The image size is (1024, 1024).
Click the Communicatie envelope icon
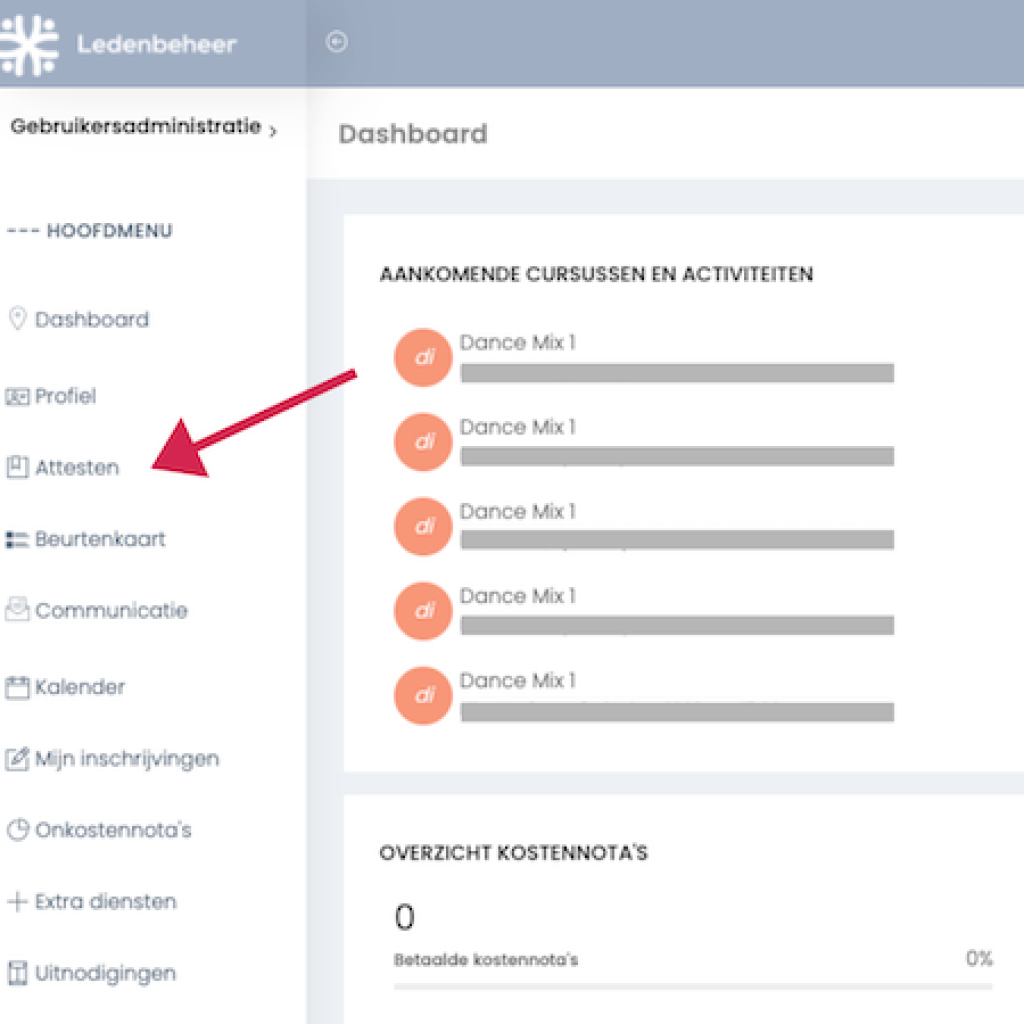coord(17,609)
